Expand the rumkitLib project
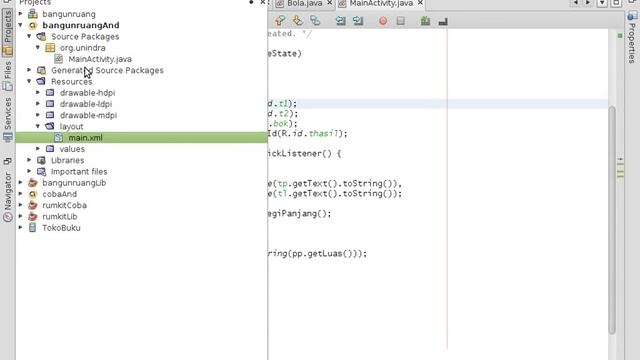640x360 pixels. click(21, 216)
